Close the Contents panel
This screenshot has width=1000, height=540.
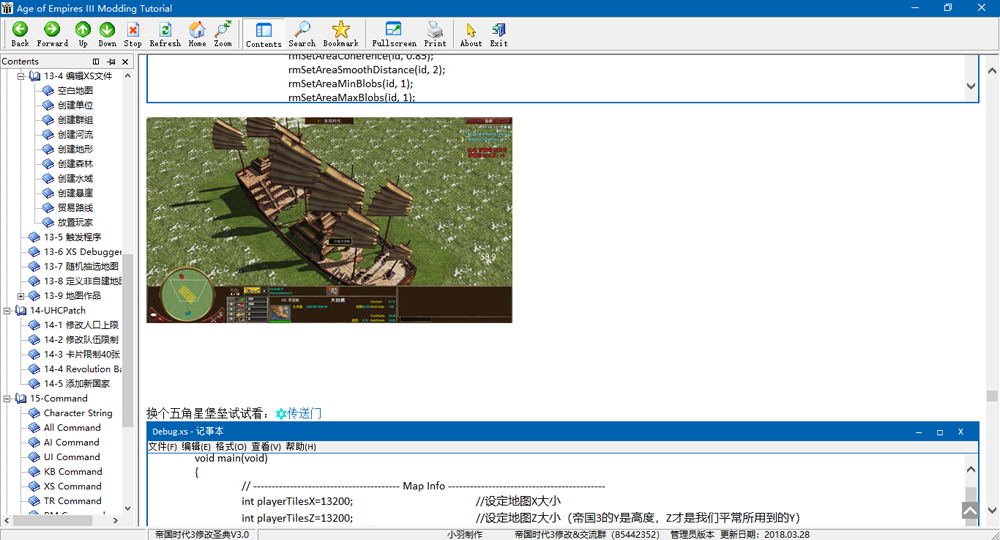125,62
